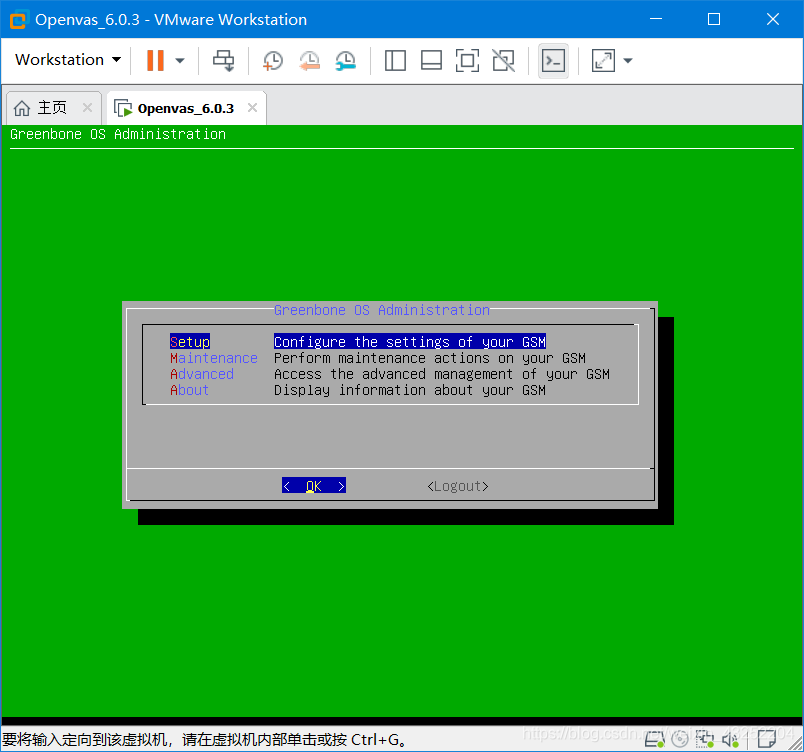Revert the VM to its previous snapshot
Screen dimensions: 804x752
tap(309, 60)
